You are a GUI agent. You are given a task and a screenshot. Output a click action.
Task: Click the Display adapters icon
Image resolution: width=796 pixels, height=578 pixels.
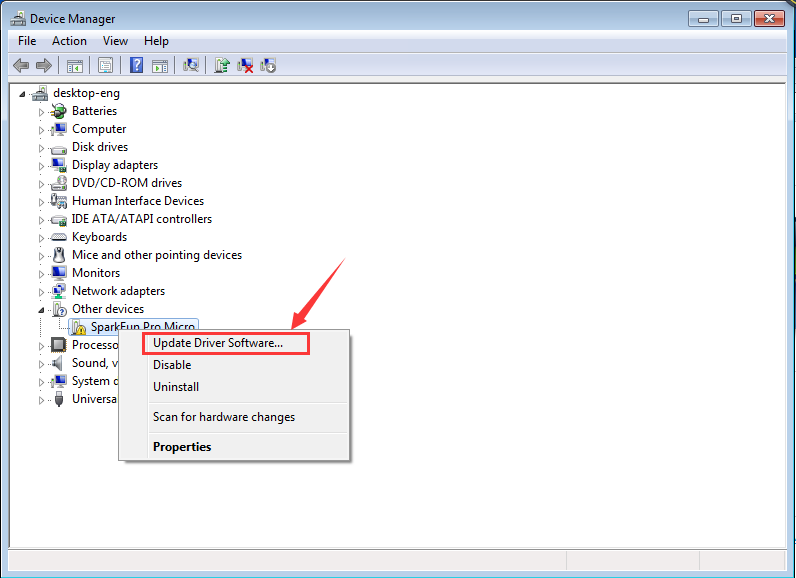click(x=59, y=165)
